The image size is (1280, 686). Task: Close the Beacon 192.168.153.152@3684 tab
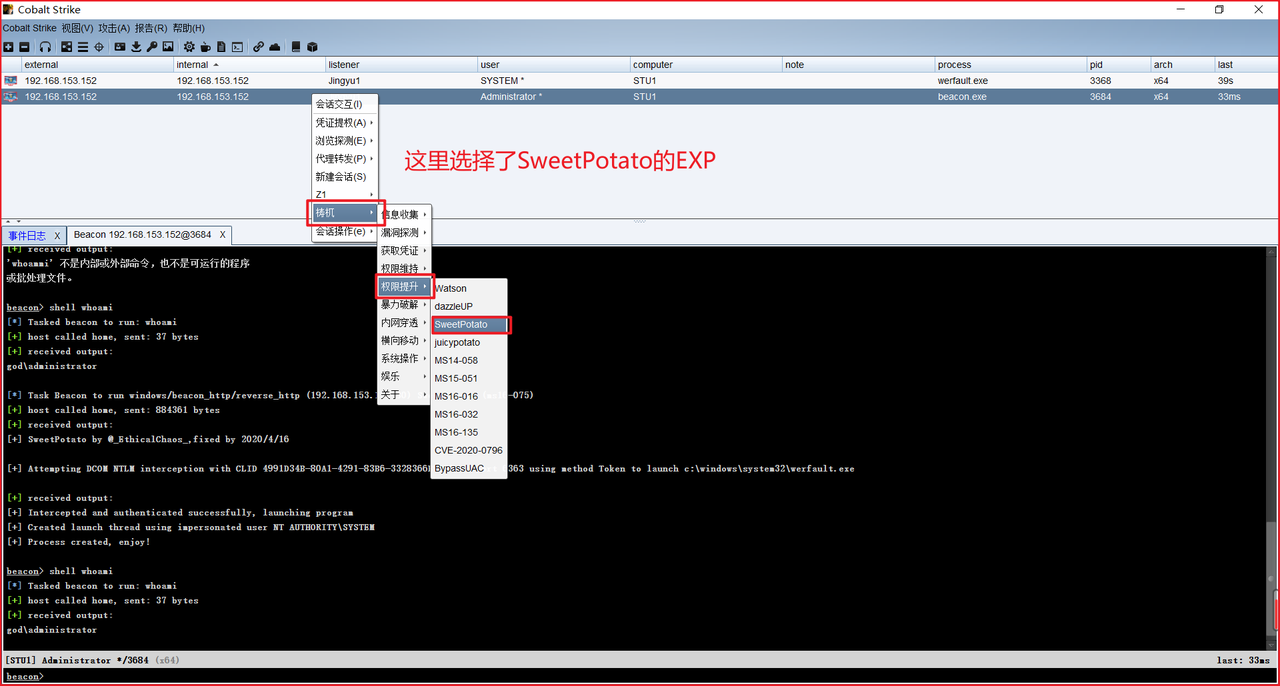pyautogui.click(x=223, y=235)
